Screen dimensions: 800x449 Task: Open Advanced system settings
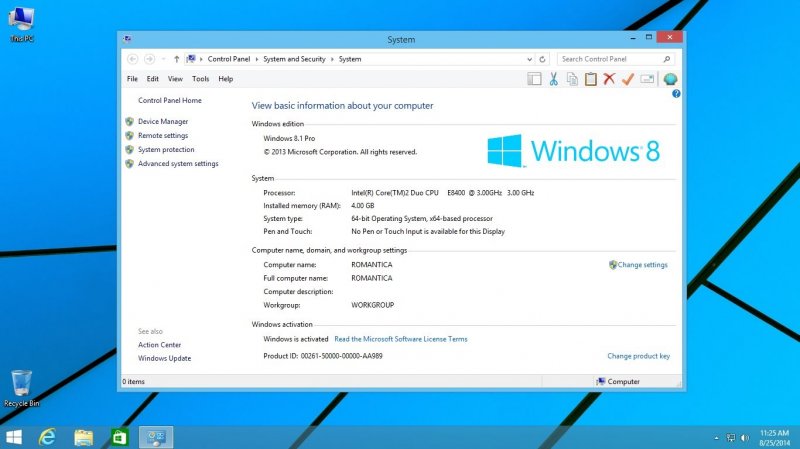coord(178,164)
